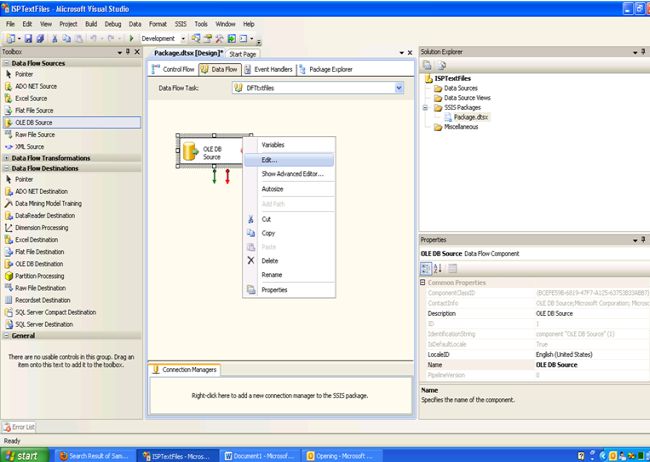Switch to the Event Handlers tab
650x462 pixels.
click(268, 70)
